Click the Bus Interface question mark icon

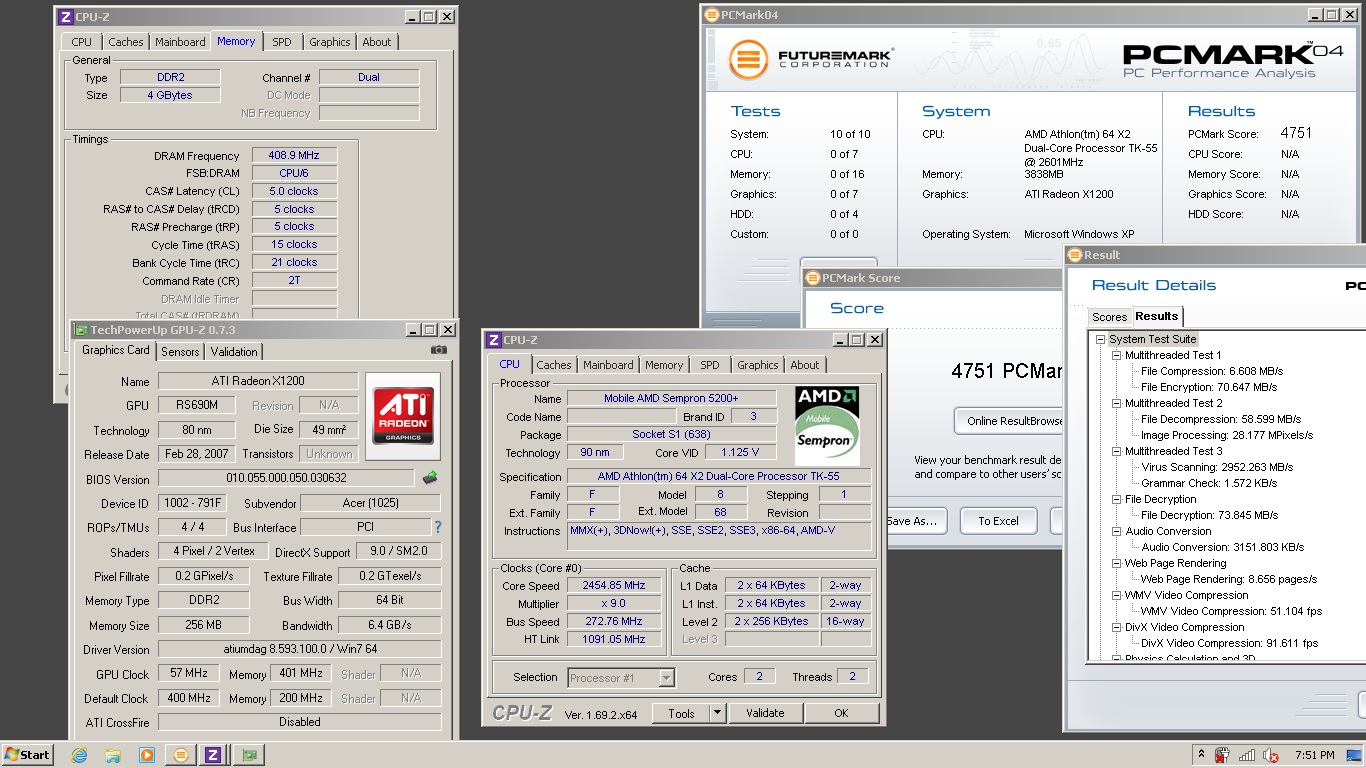click(x=437, y=527)
